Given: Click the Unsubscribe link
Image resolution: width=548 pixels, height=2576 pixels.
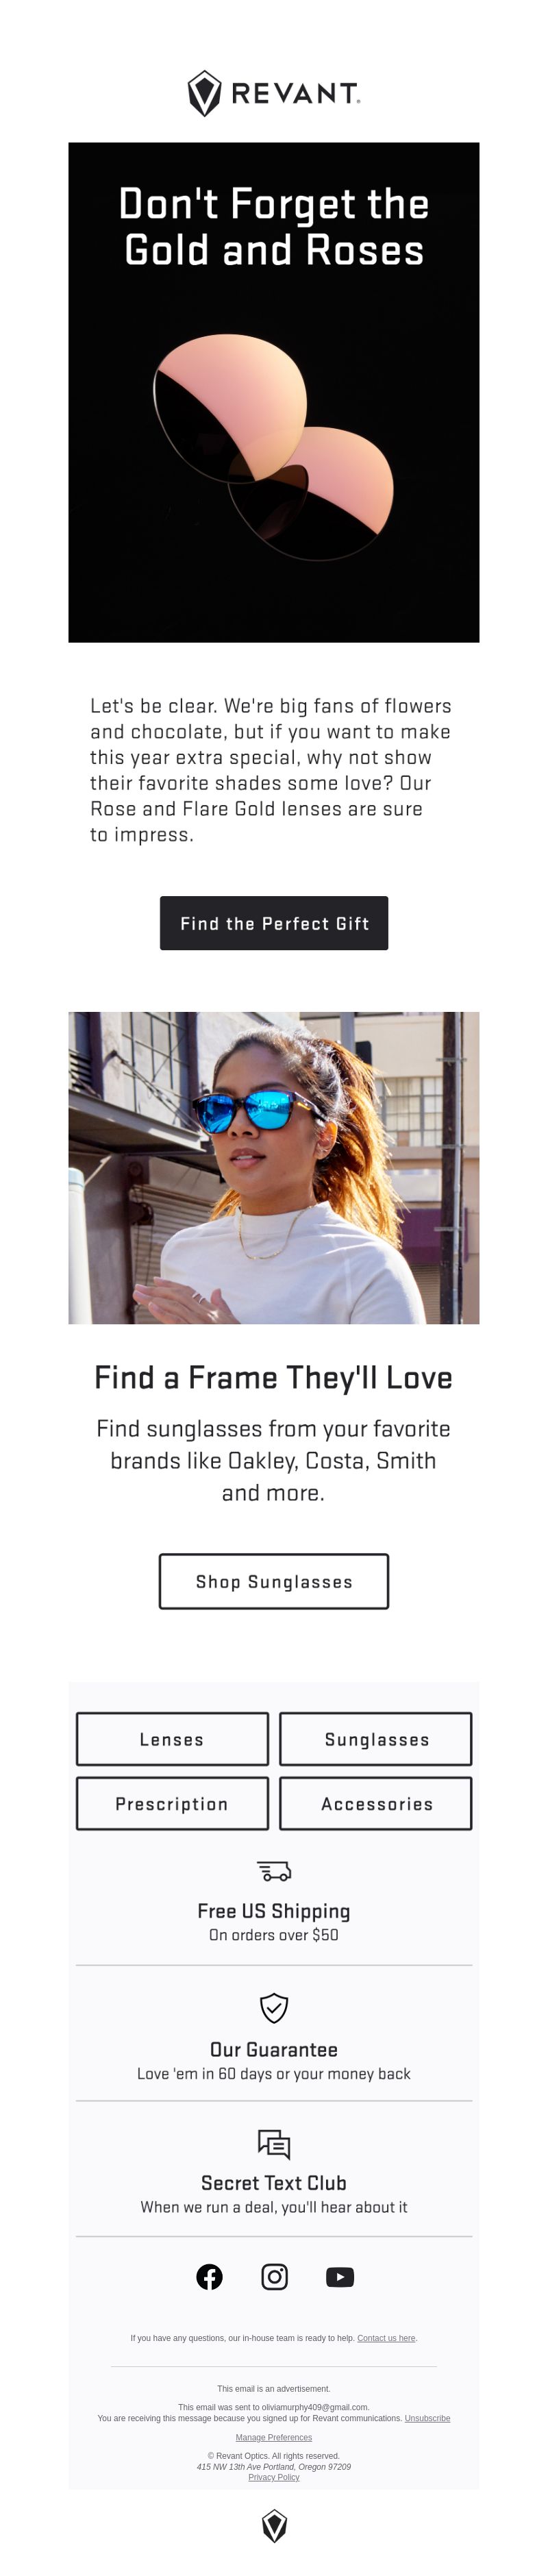Looking at the screenshot, I should coord(427,2418).
